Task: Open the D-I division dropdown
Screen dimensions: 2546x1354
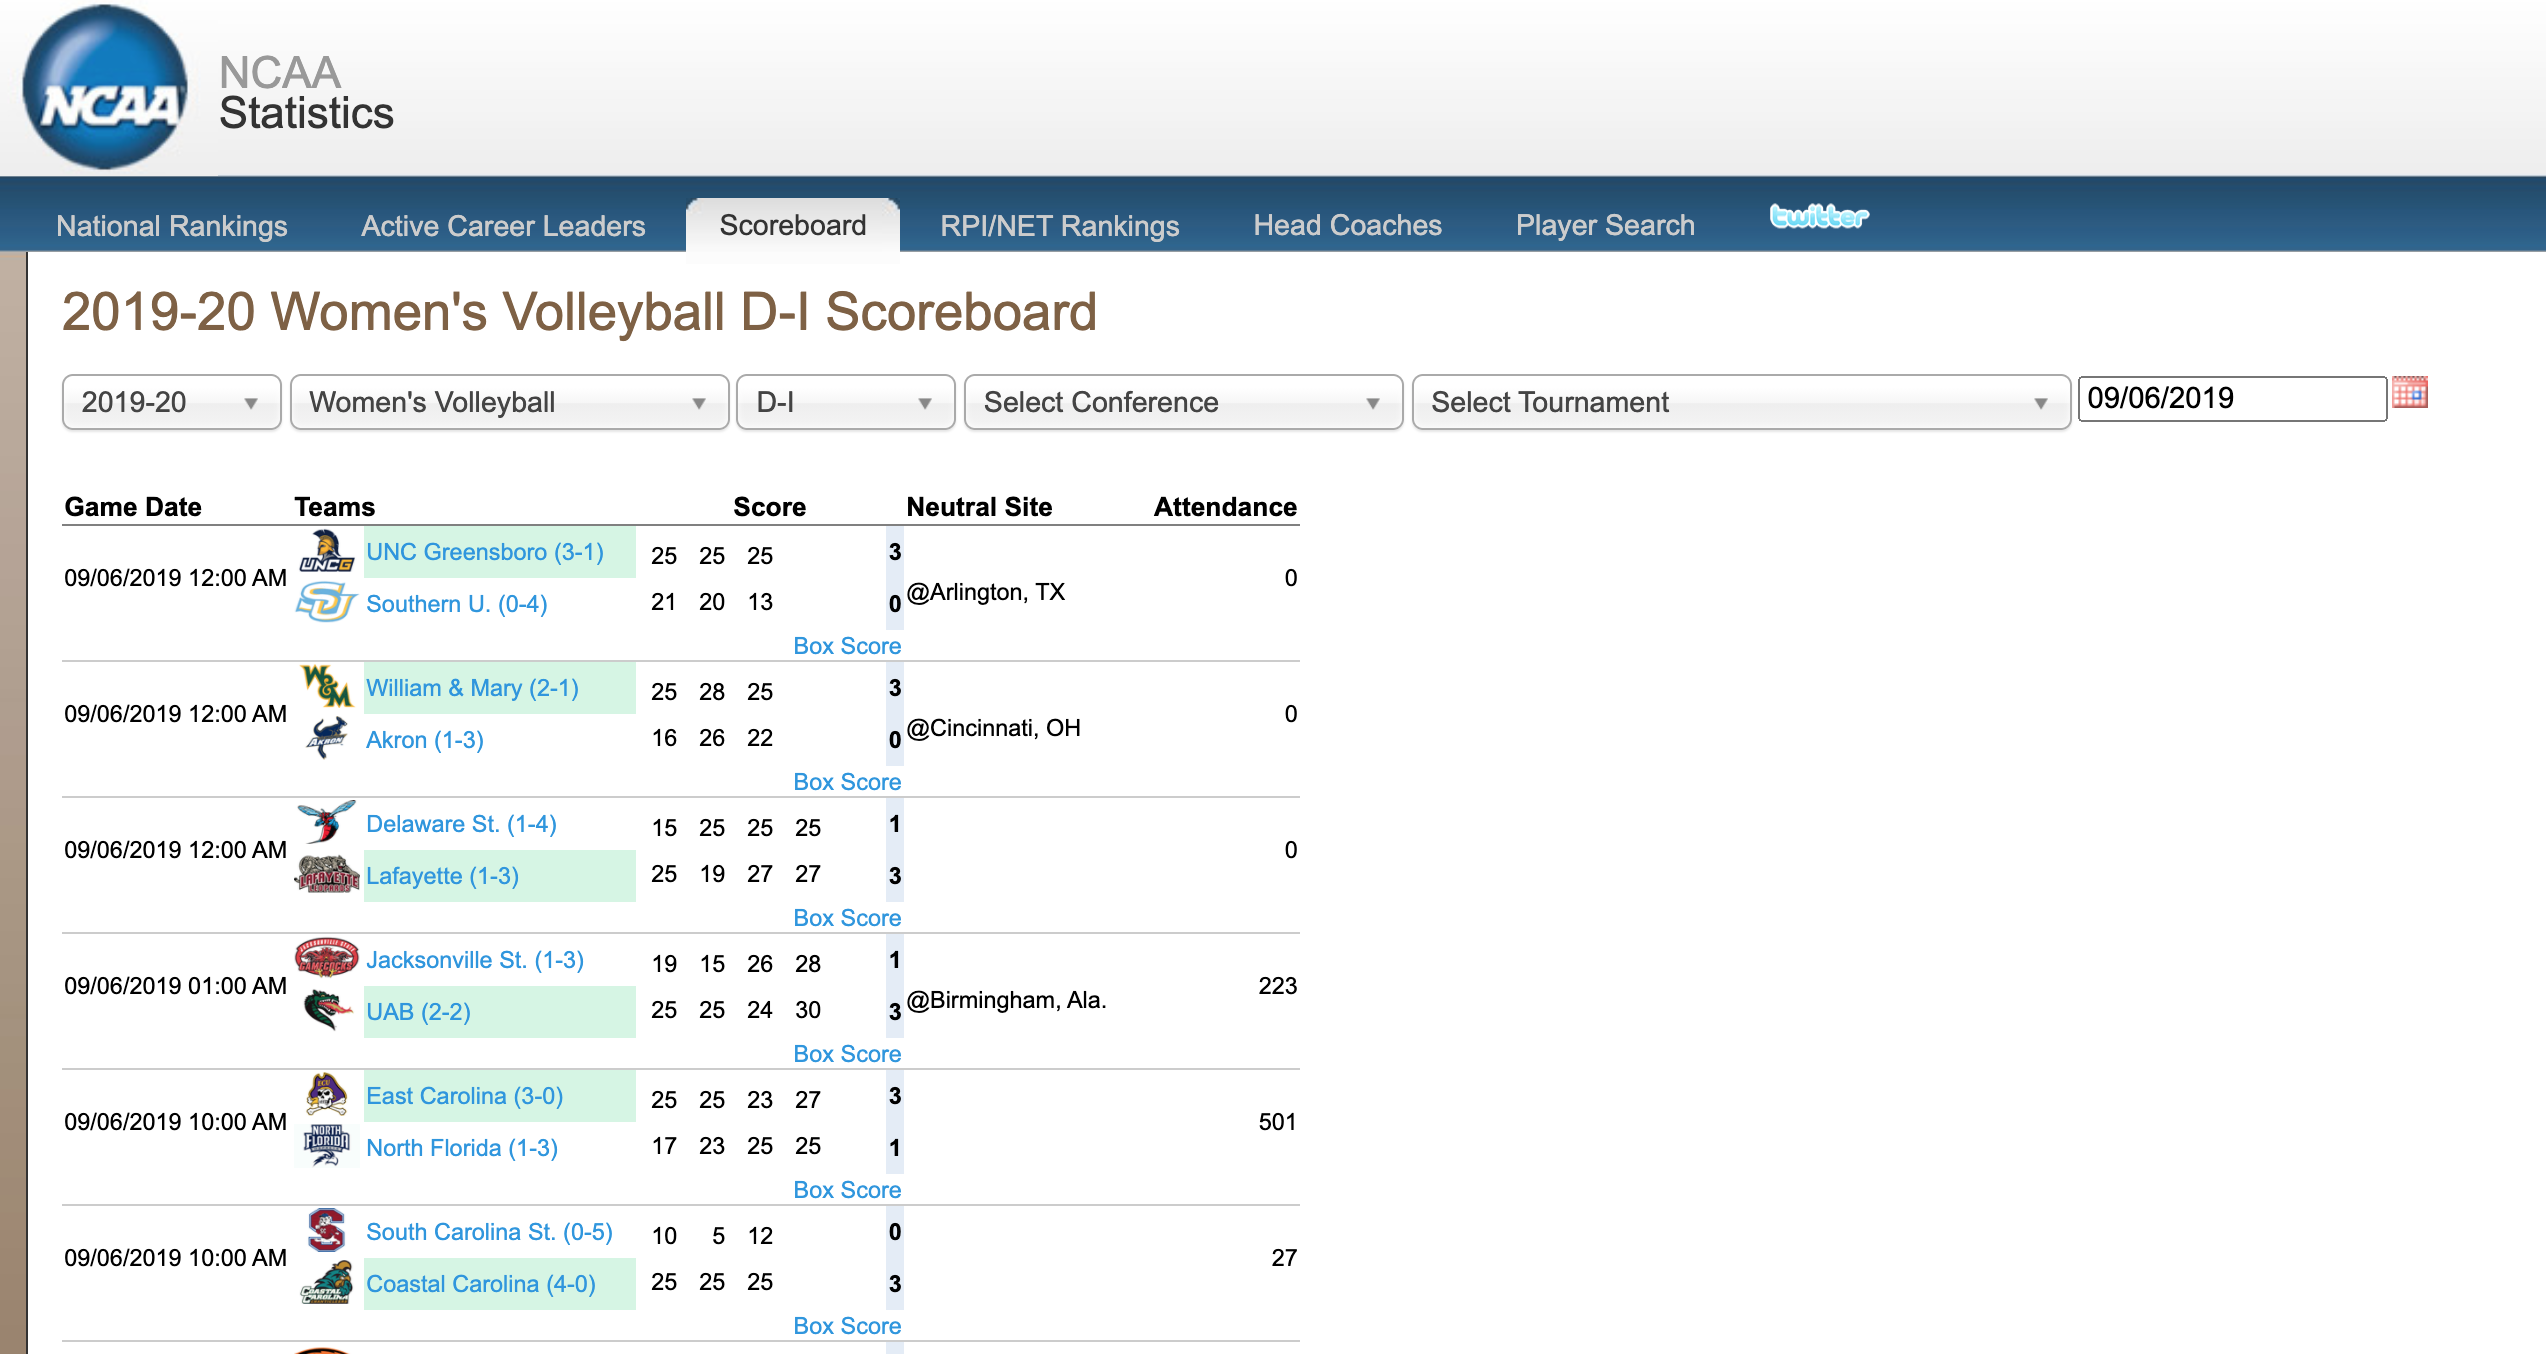Action: pyautogui.click(x=845, y=402)
